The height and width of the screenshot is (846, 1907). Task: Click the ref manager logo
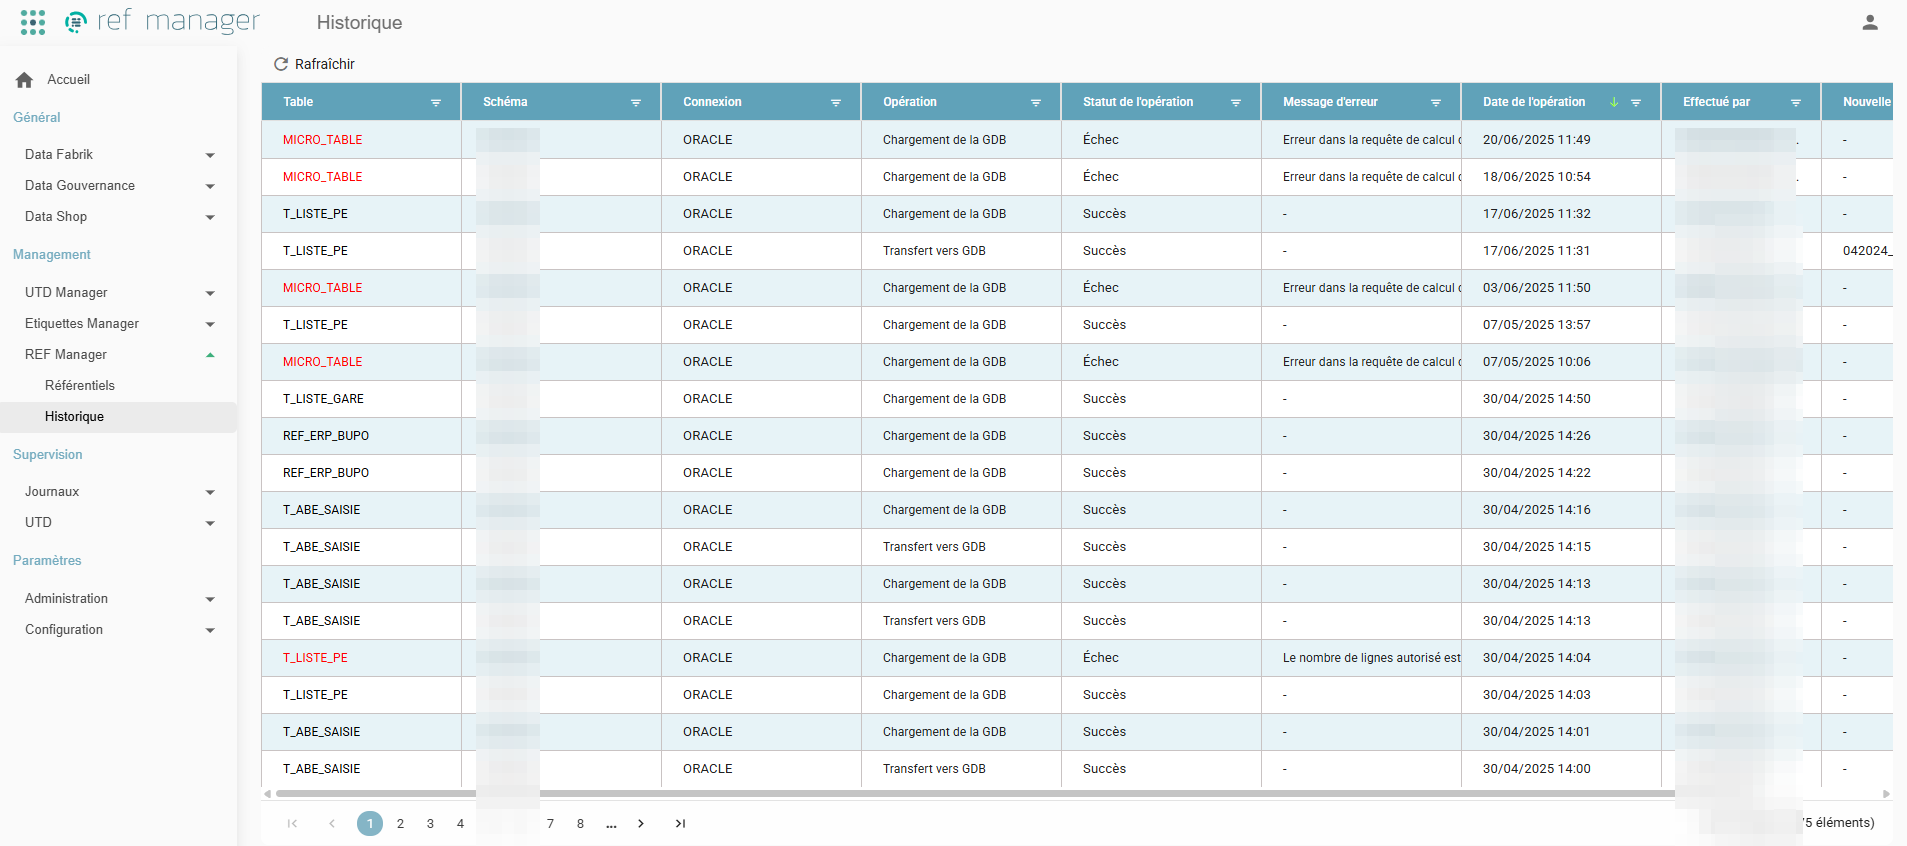point(162,21)
